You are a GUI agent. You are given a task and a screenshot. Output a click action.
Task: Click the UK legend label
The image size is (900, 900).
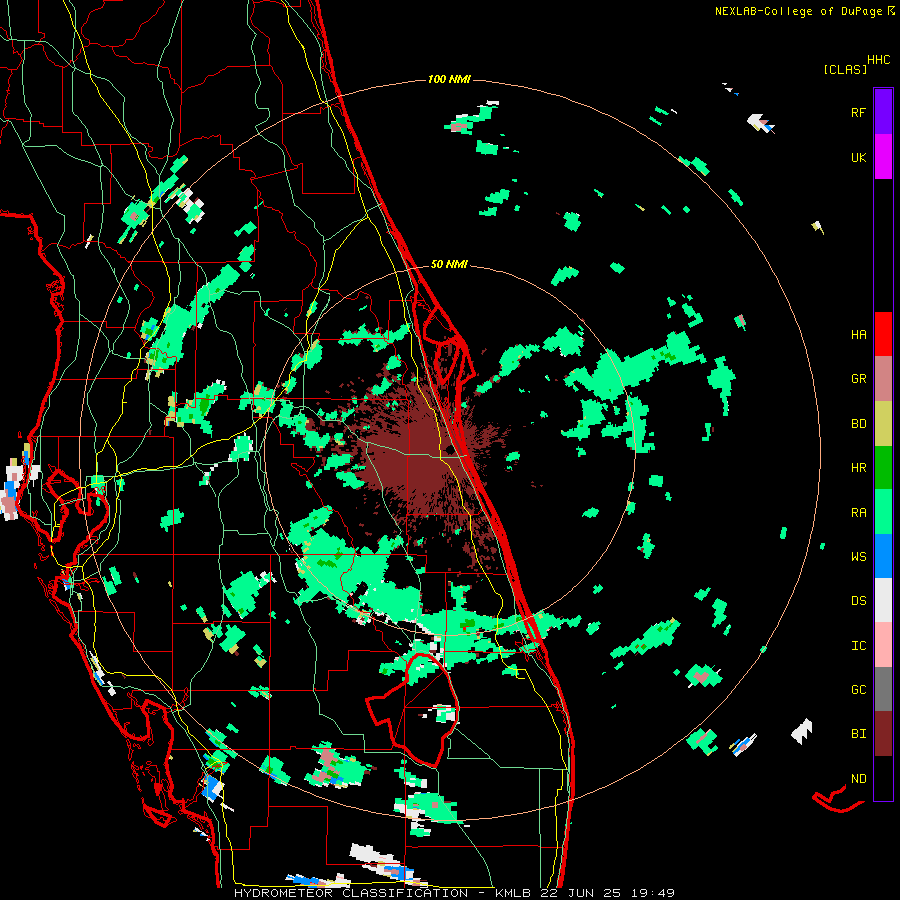click(x=858, y=157)
